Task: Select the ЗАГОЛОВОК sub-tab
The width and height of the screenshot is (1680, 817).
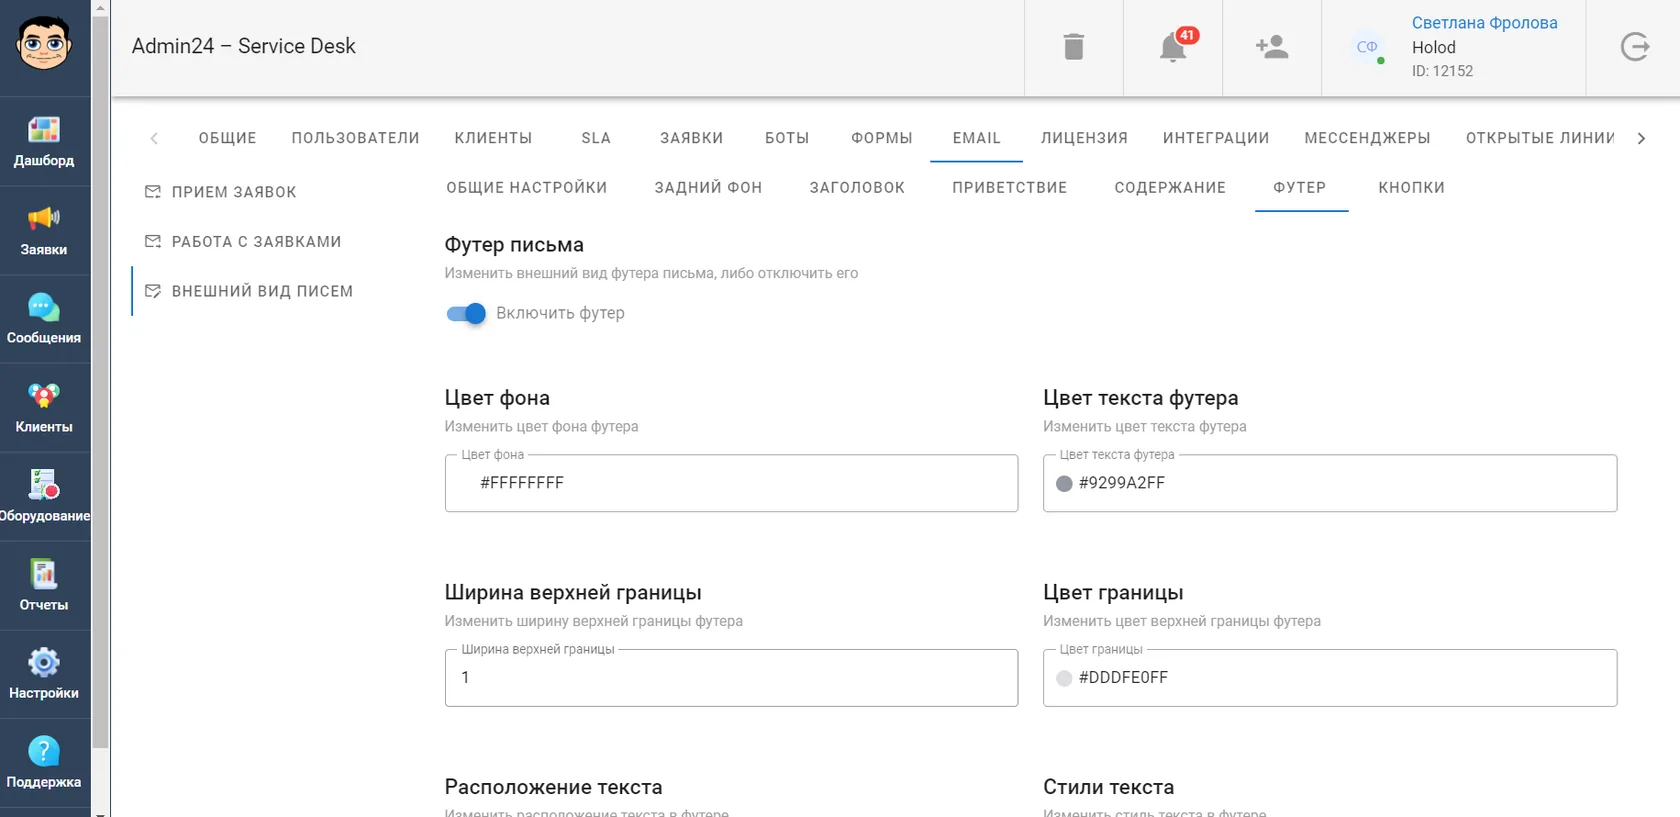Action: 857,188
